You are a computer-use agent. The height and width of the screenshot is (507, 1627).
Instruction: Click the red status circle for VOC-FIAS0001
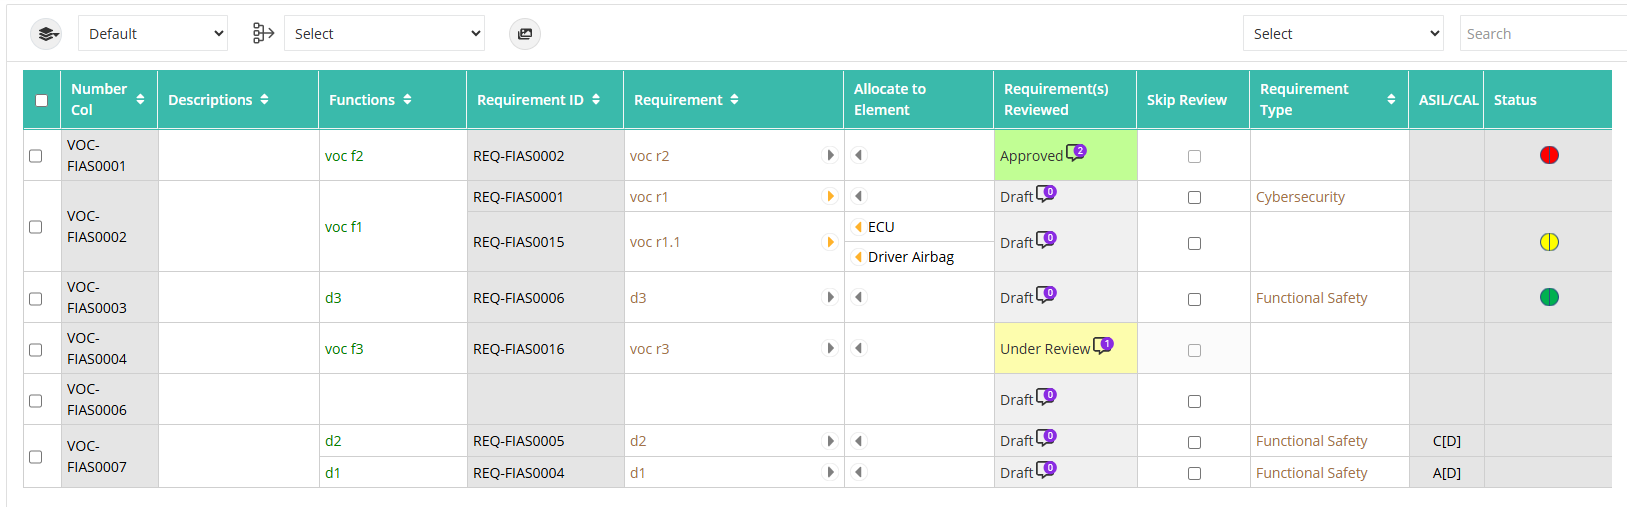click(x=1549, y=155)
